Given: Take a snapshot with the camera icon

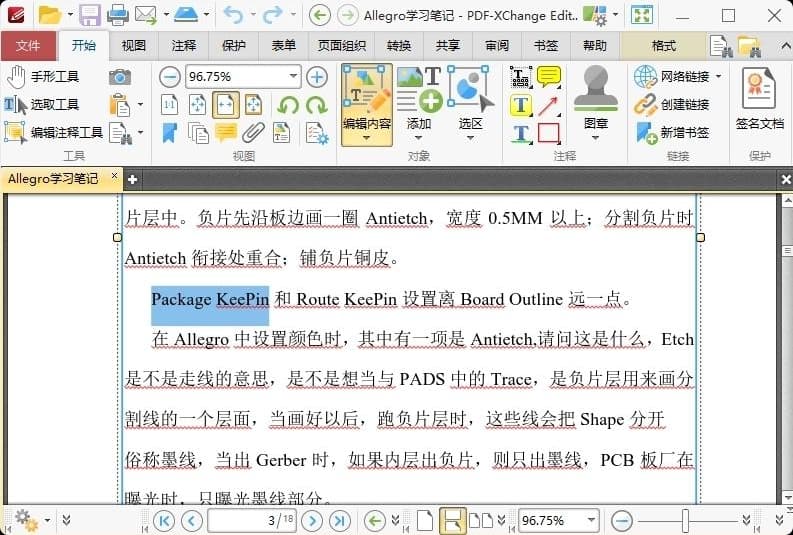Looking at the screenshot, I should tap(120, 77).
